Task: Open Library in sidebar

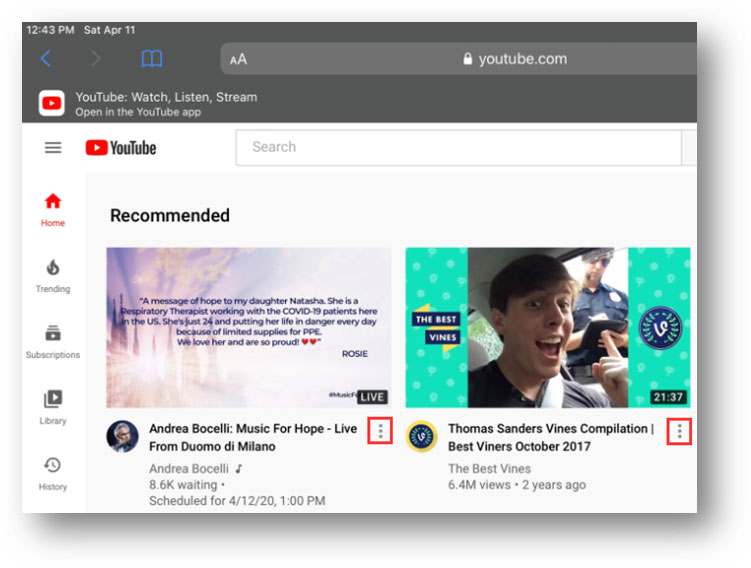Action: (53, 408)
